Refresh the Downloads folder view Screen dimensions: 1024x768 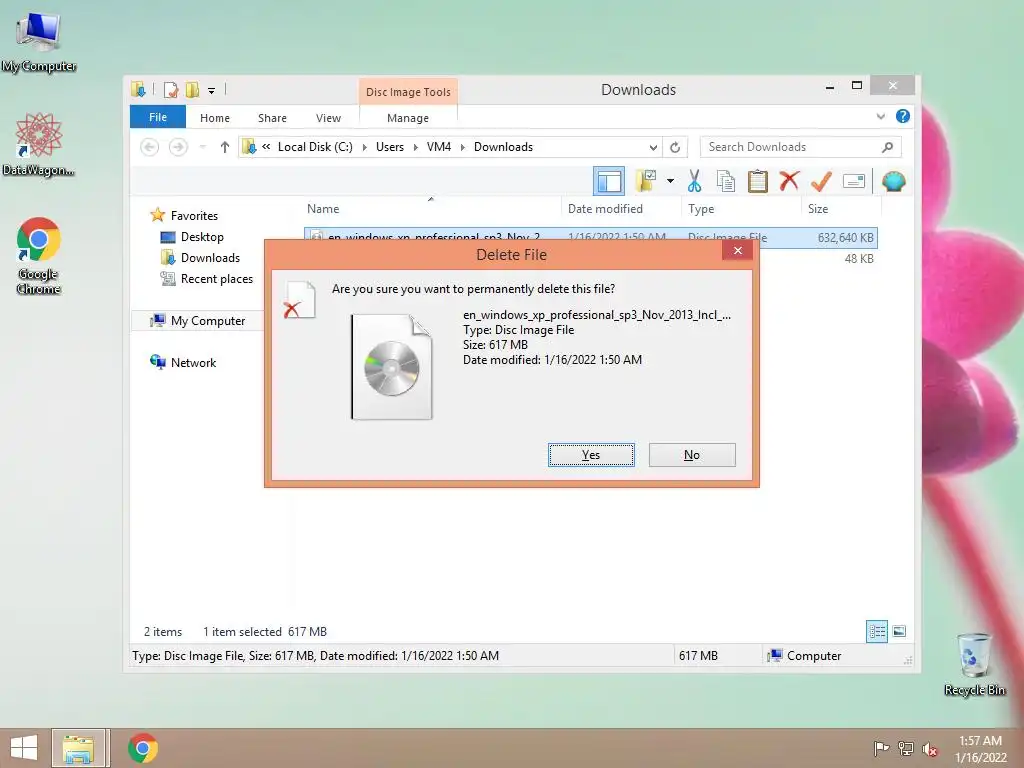[675, 148]
